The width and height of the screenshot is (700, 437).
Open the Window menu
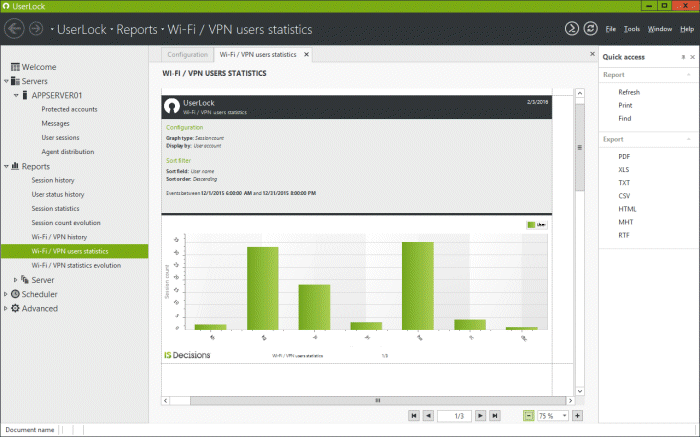pos(660,29)
